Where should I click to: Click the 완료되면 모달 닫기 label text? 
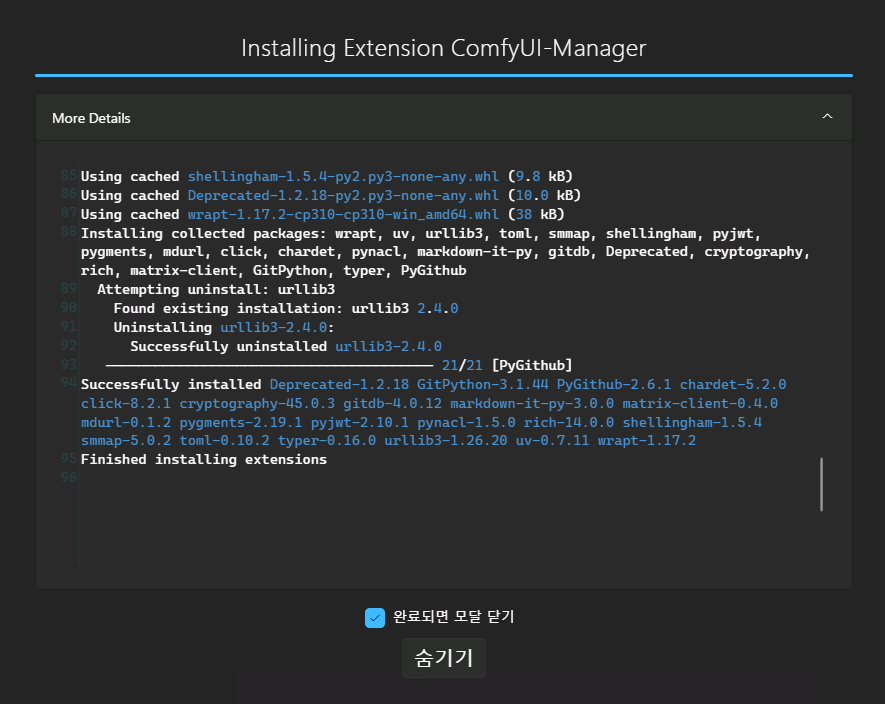click(x=453, y=618)
